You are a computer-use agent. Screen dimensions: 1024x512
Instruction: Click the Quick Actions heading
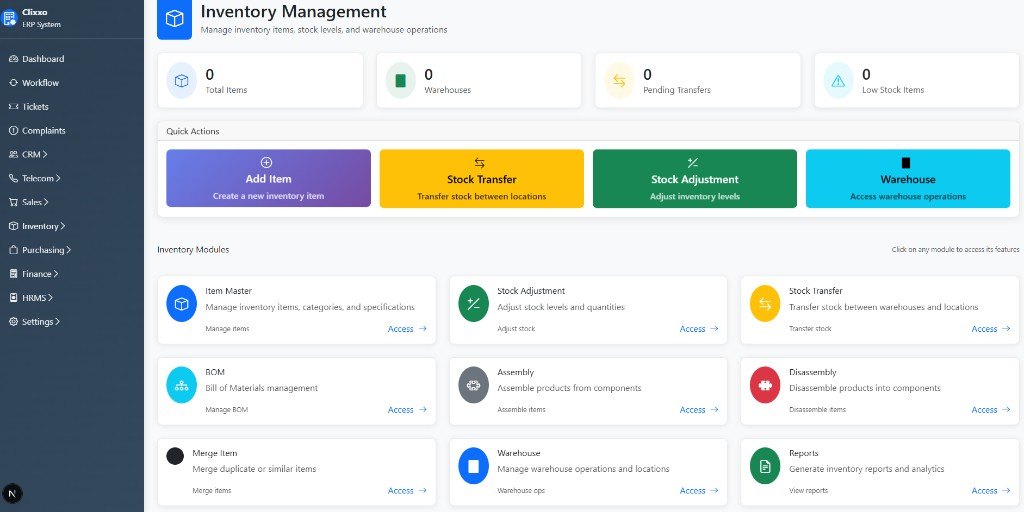click(193, 131)
